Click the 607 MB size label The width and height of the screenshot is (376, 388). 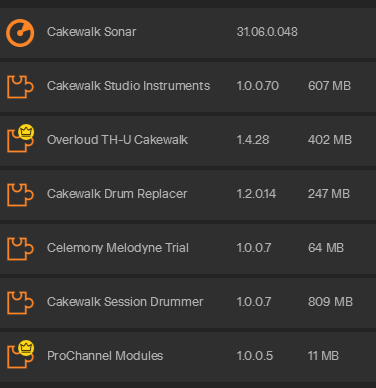coord(329,86)
